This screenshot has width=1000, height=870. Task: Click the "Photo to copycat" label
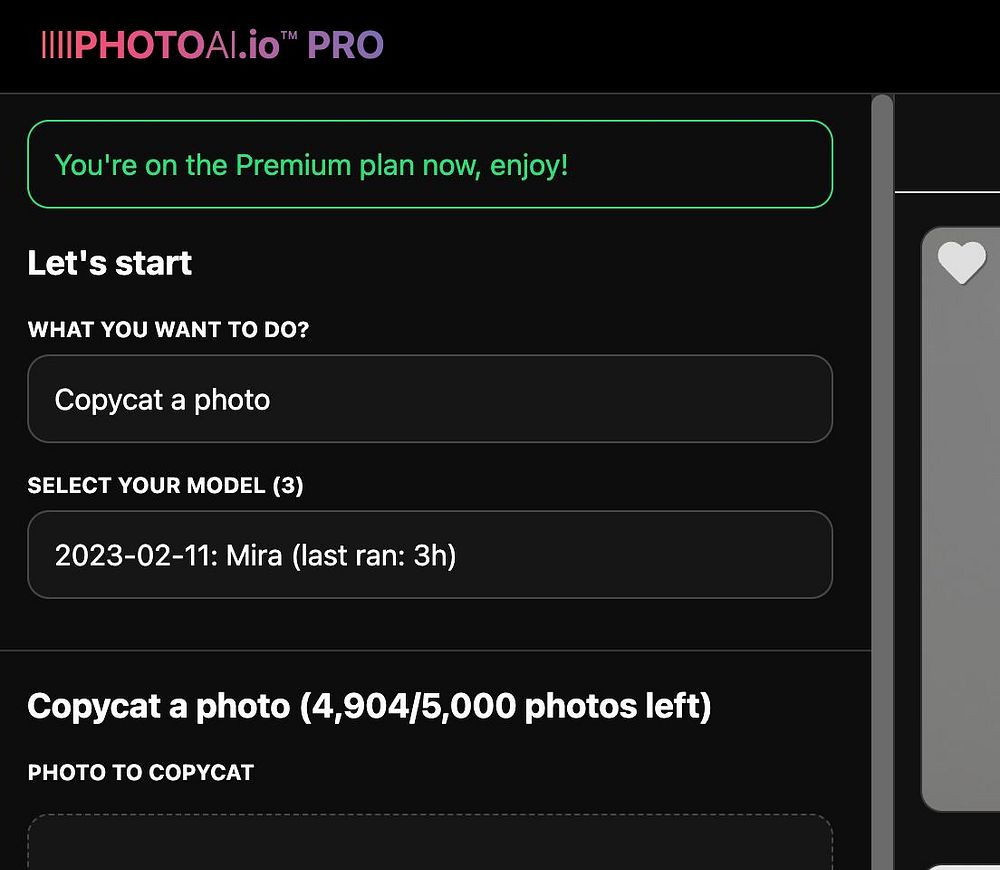[x=141, y=772]
